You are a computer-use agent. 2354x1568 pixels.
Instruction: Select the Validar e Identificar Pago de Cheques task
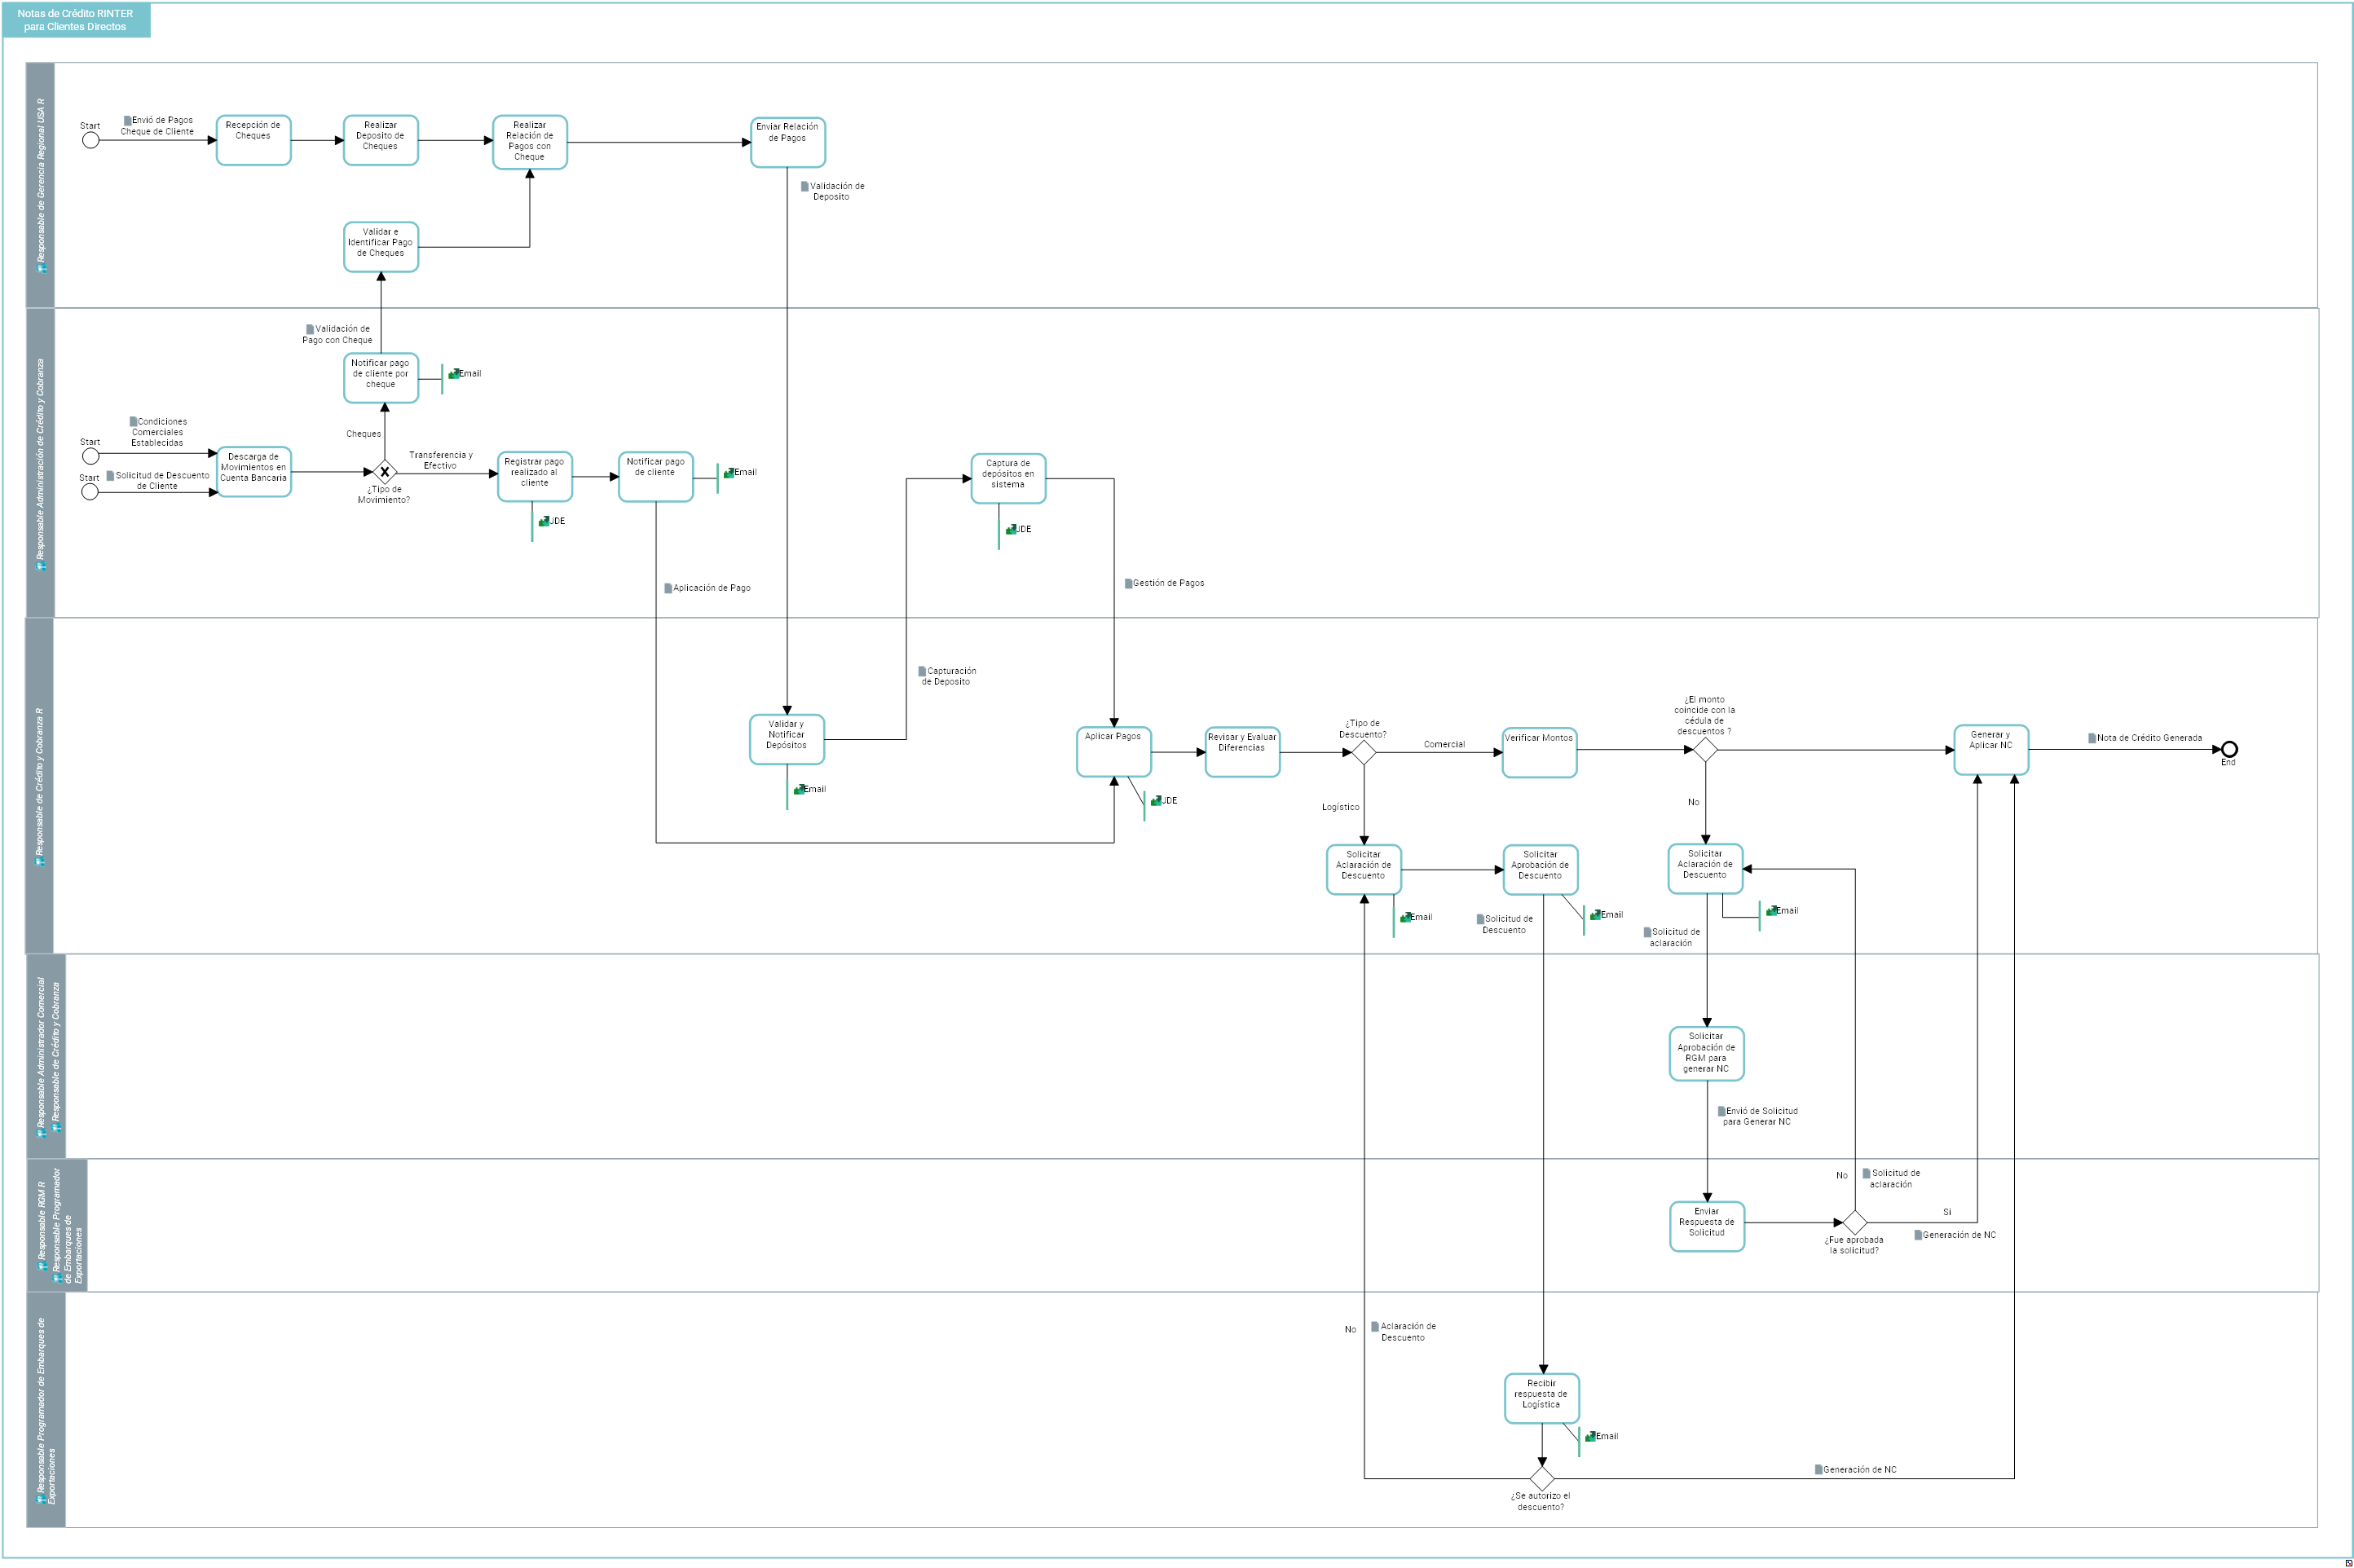click(x=381, y=247)
